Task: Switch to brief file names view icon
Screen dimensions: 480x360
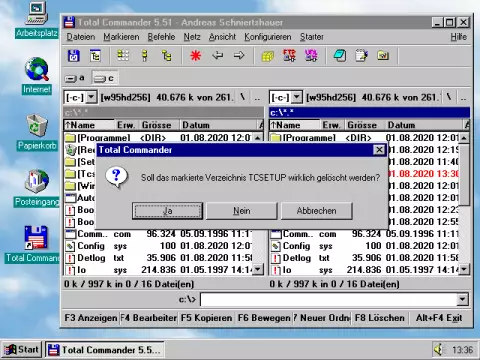Action: [x=123, y=56]
